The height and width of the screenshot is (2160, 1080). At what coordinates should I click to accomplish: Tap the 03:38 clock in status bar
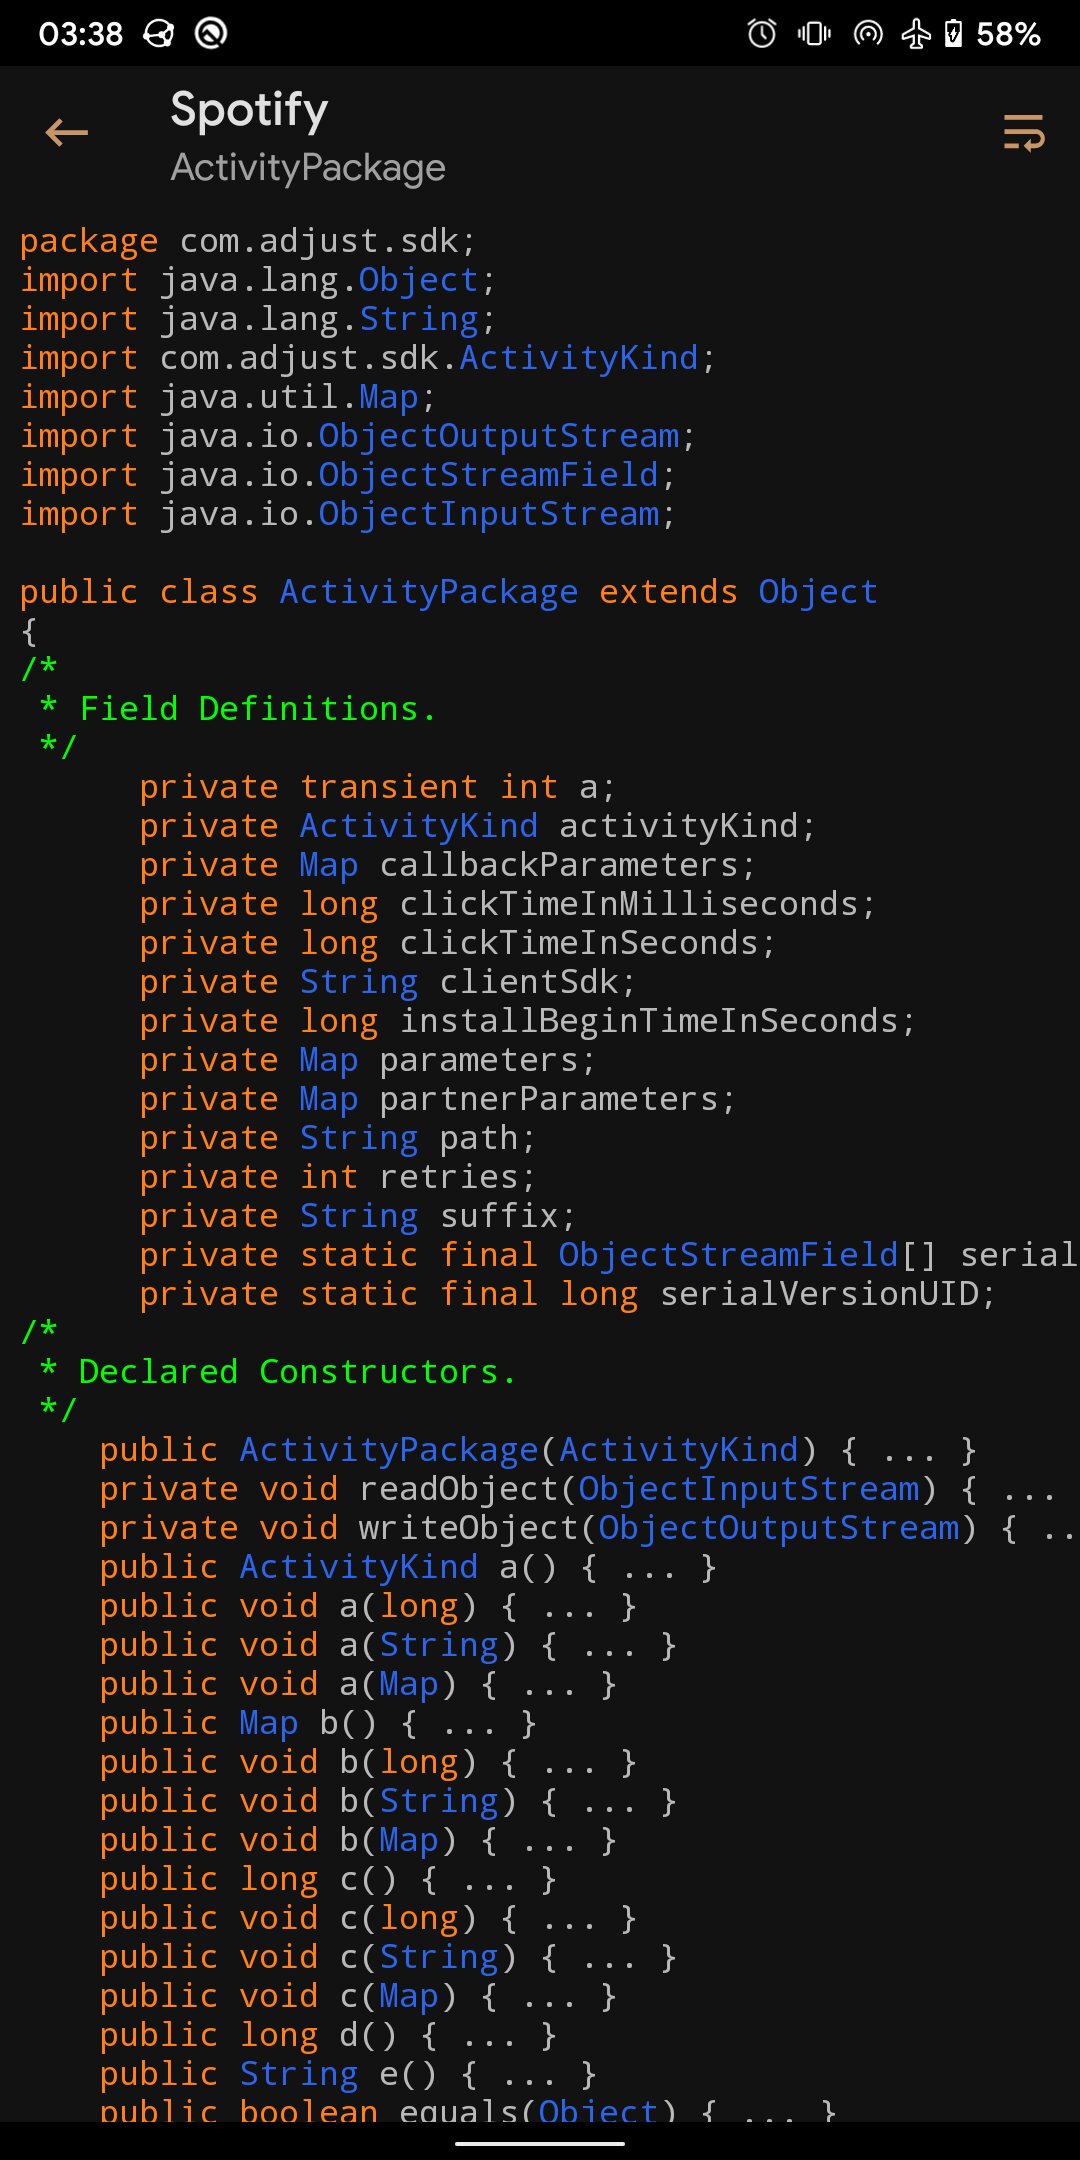[x=80, y=34]
